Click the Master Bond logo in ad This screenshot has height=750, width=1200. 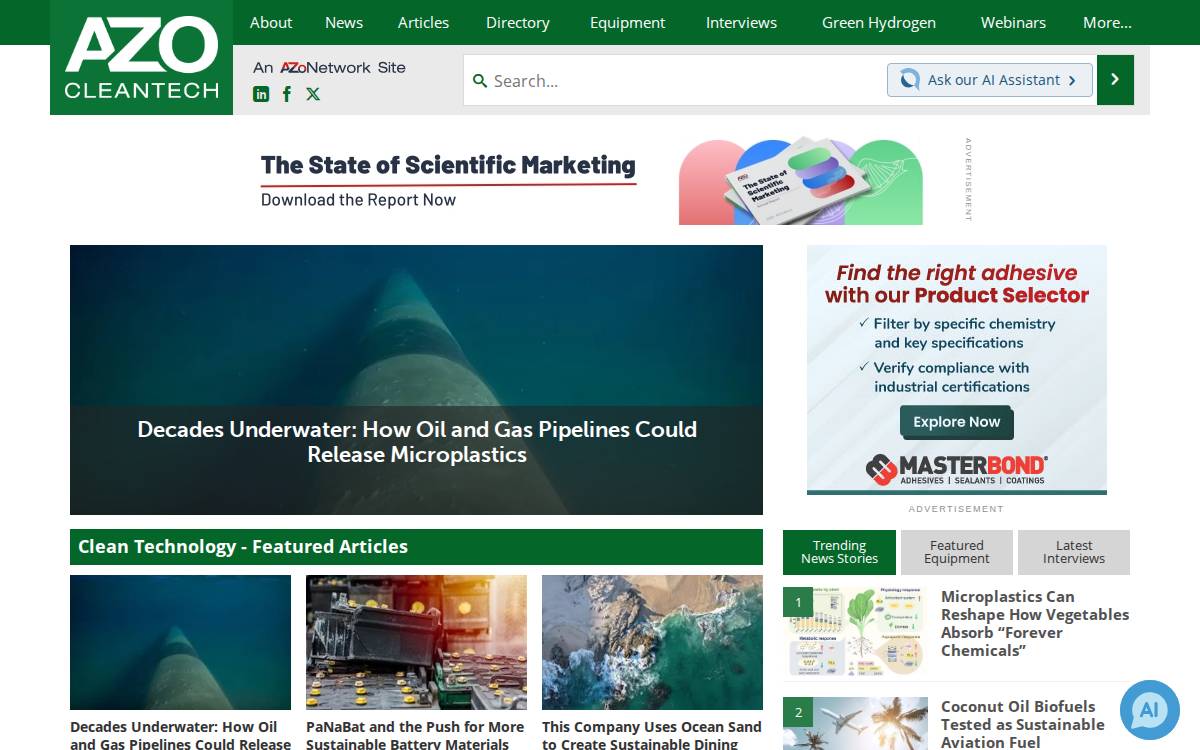957,469
